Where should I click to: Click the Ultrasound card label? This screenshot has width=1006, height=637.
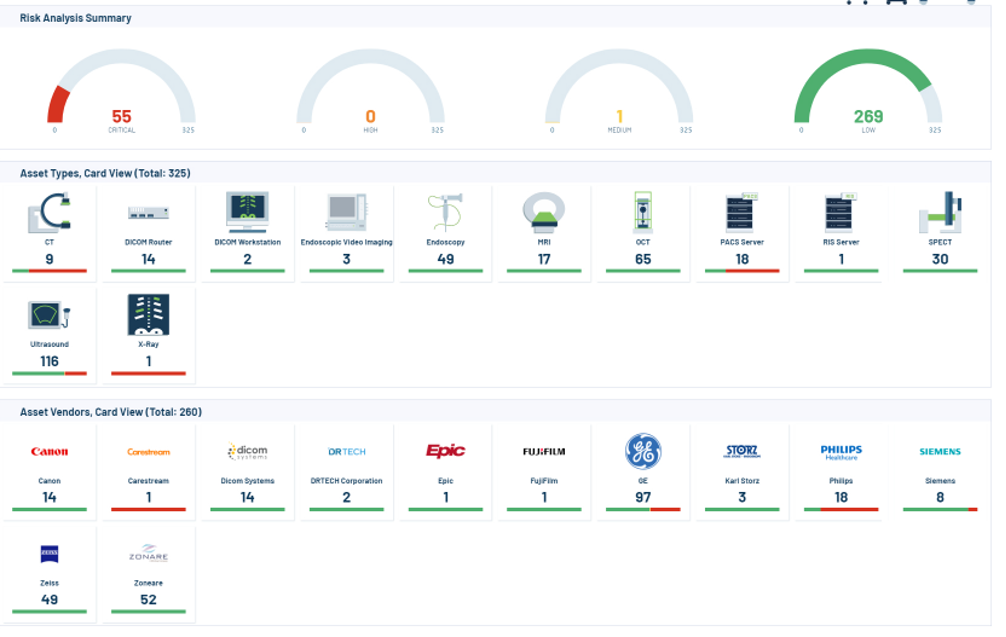click(49, 344)
